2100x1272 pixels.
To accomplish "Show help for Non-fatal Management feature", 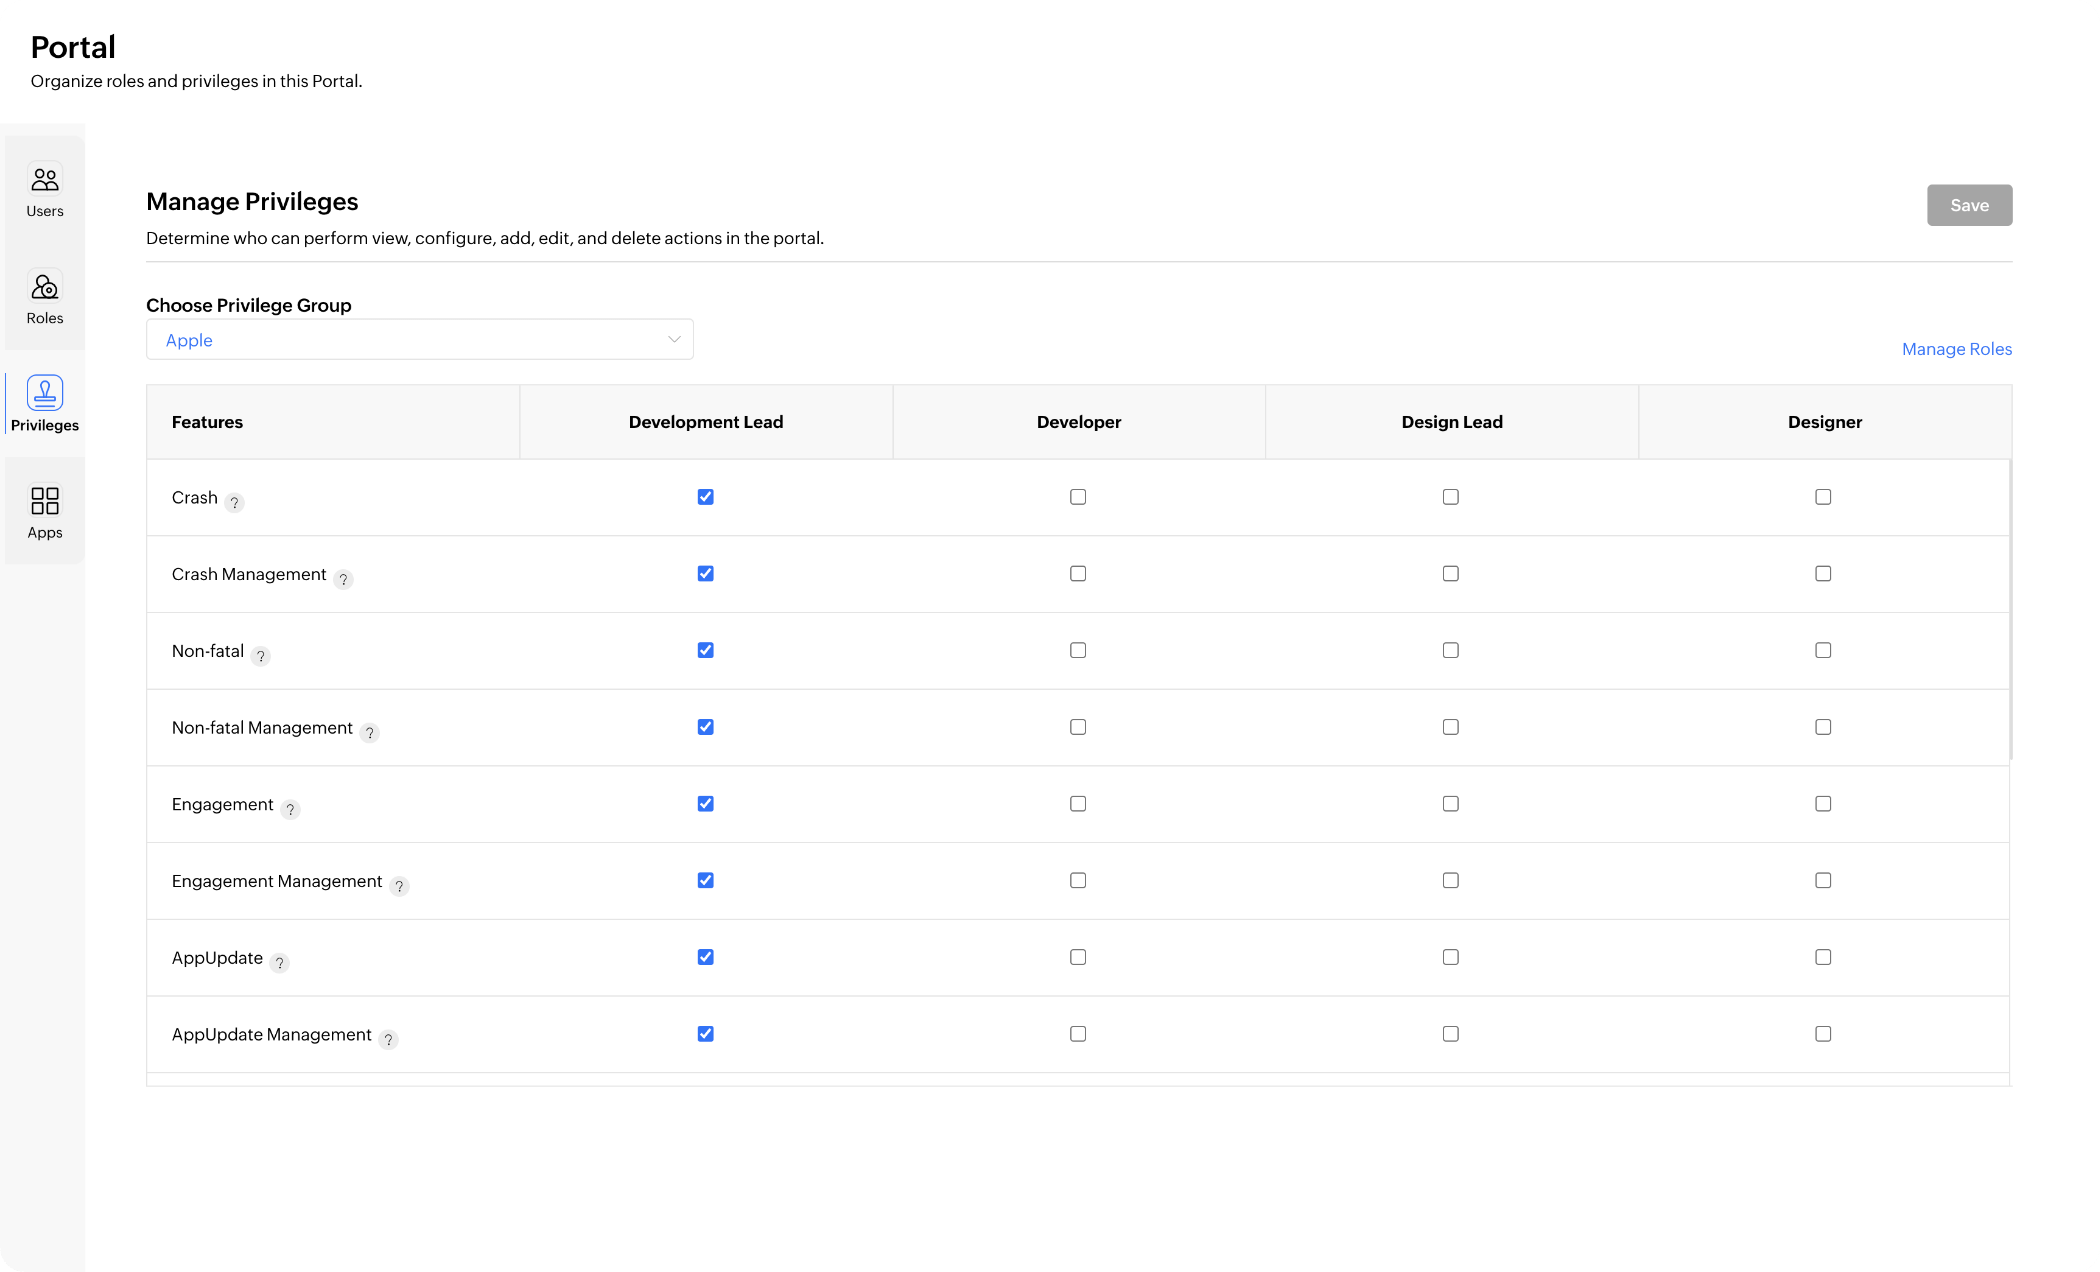I will [x=369, y=733].
